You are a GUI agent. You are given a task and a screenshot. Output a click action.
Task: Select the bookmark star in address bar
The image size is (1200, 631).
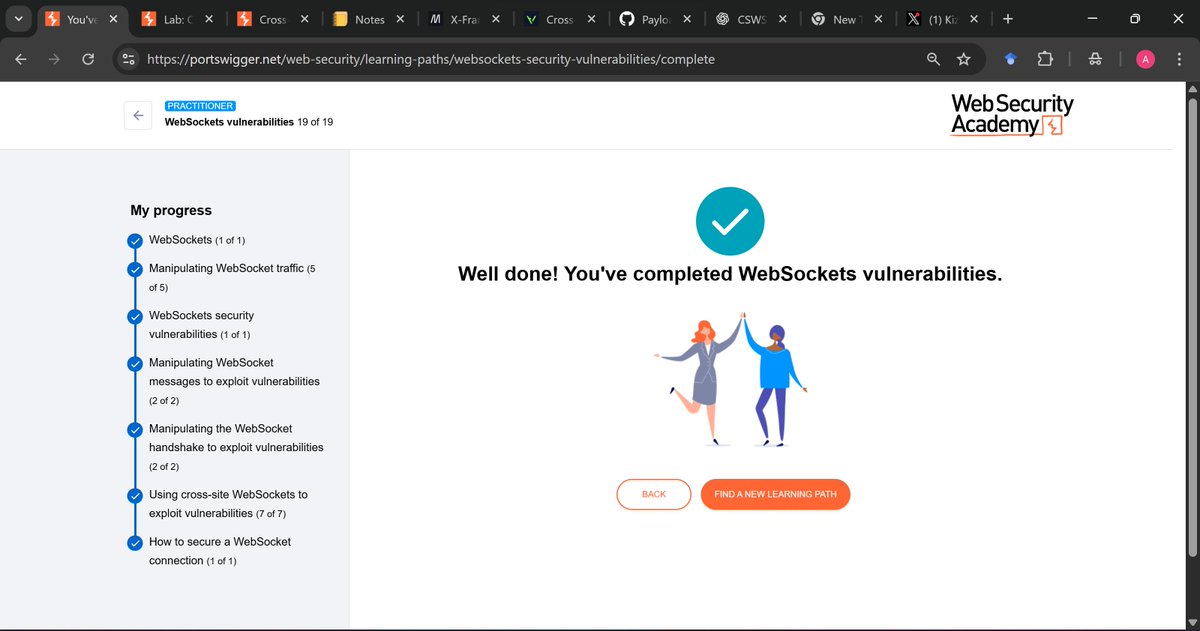click(963, 59)
